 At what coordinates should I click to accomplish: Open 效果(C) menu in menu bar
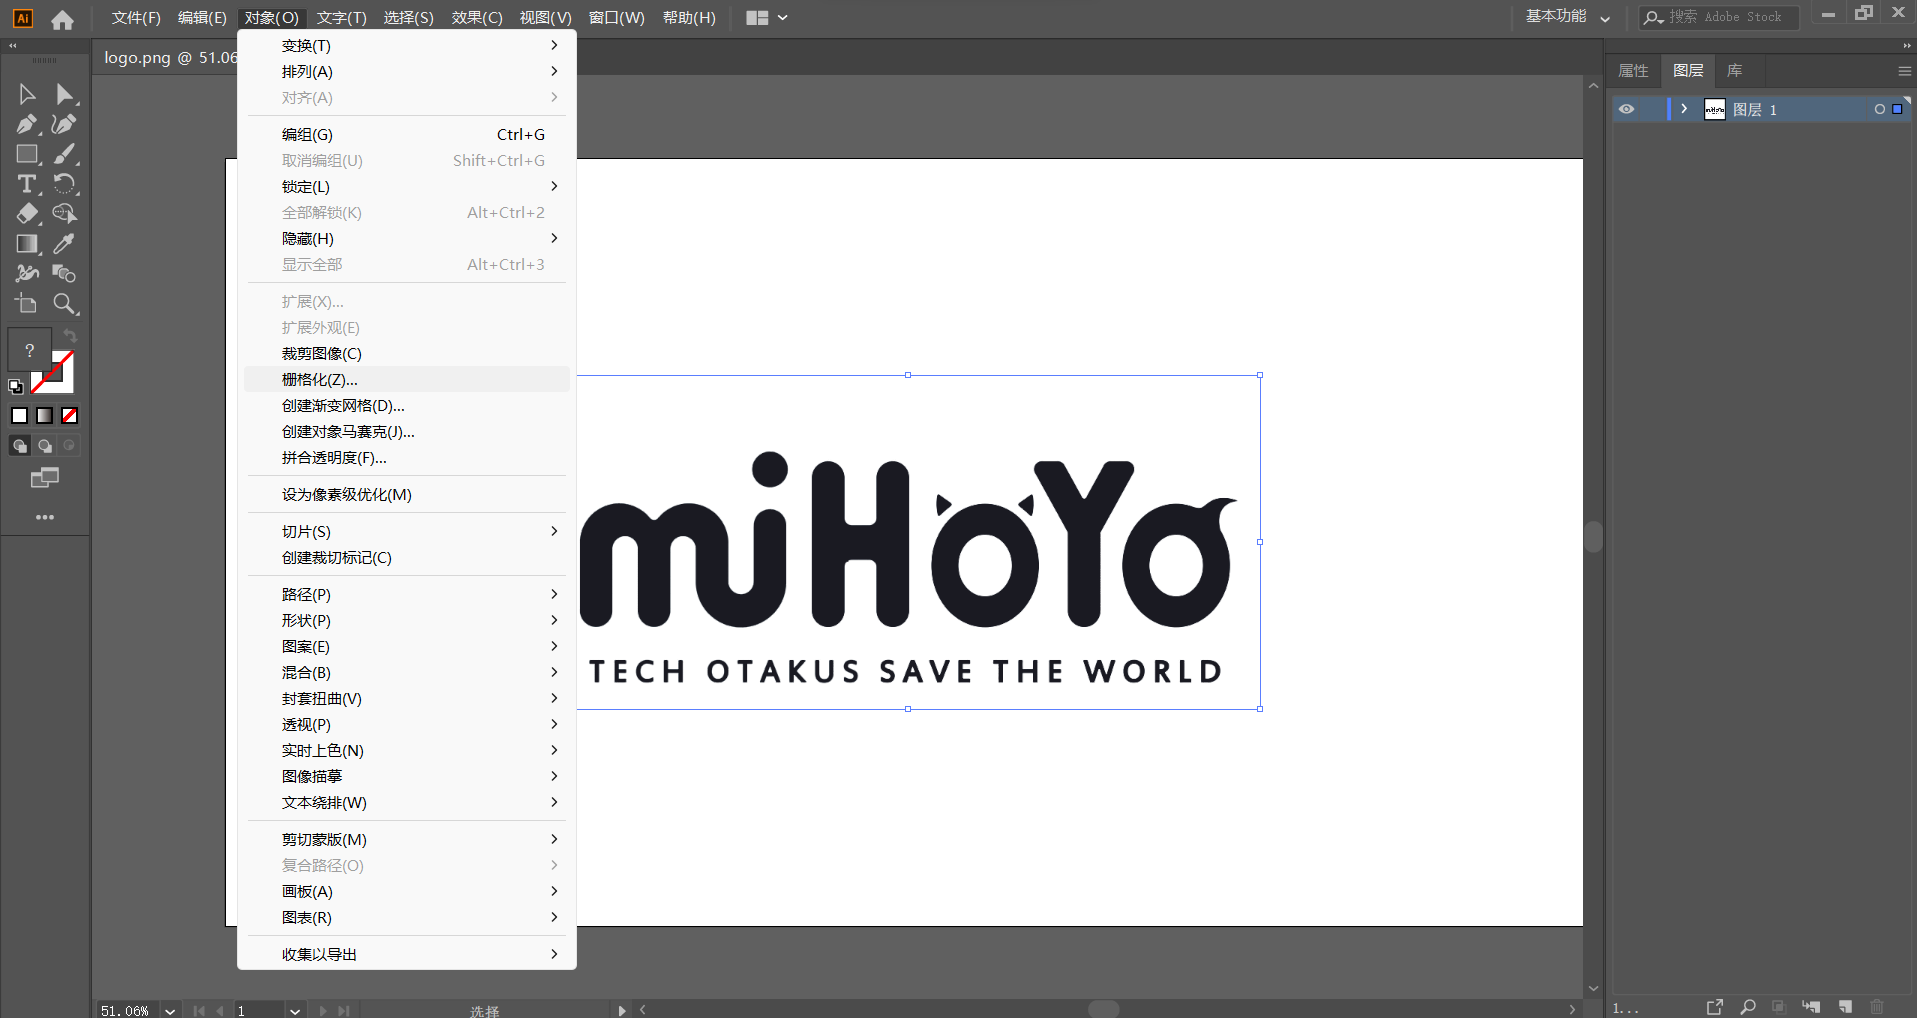click(477, 18)
